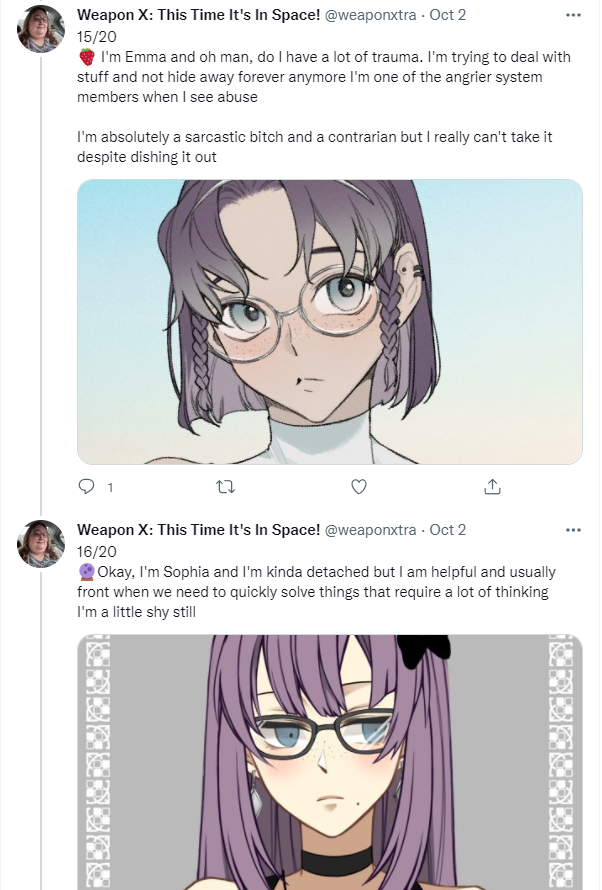602x890 pixels.
Task: Open display name on the 15/20 tweet
Action: click(x=199, y=15)
